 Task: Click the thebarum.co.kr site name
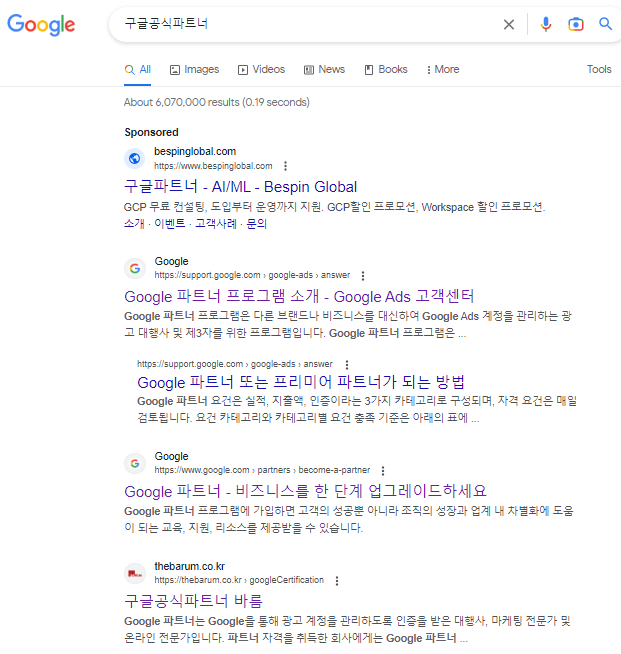tap(190, 566)
